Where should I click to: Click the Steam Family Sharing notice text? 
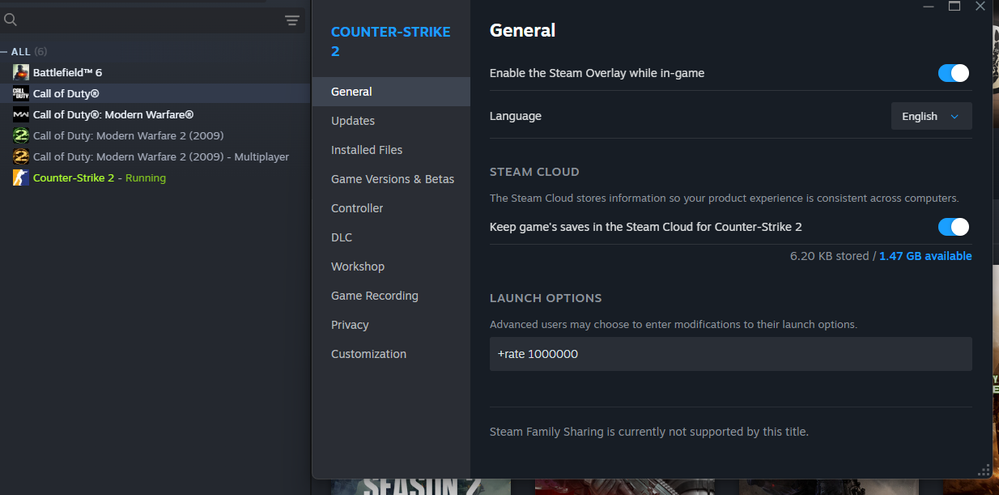649,432
